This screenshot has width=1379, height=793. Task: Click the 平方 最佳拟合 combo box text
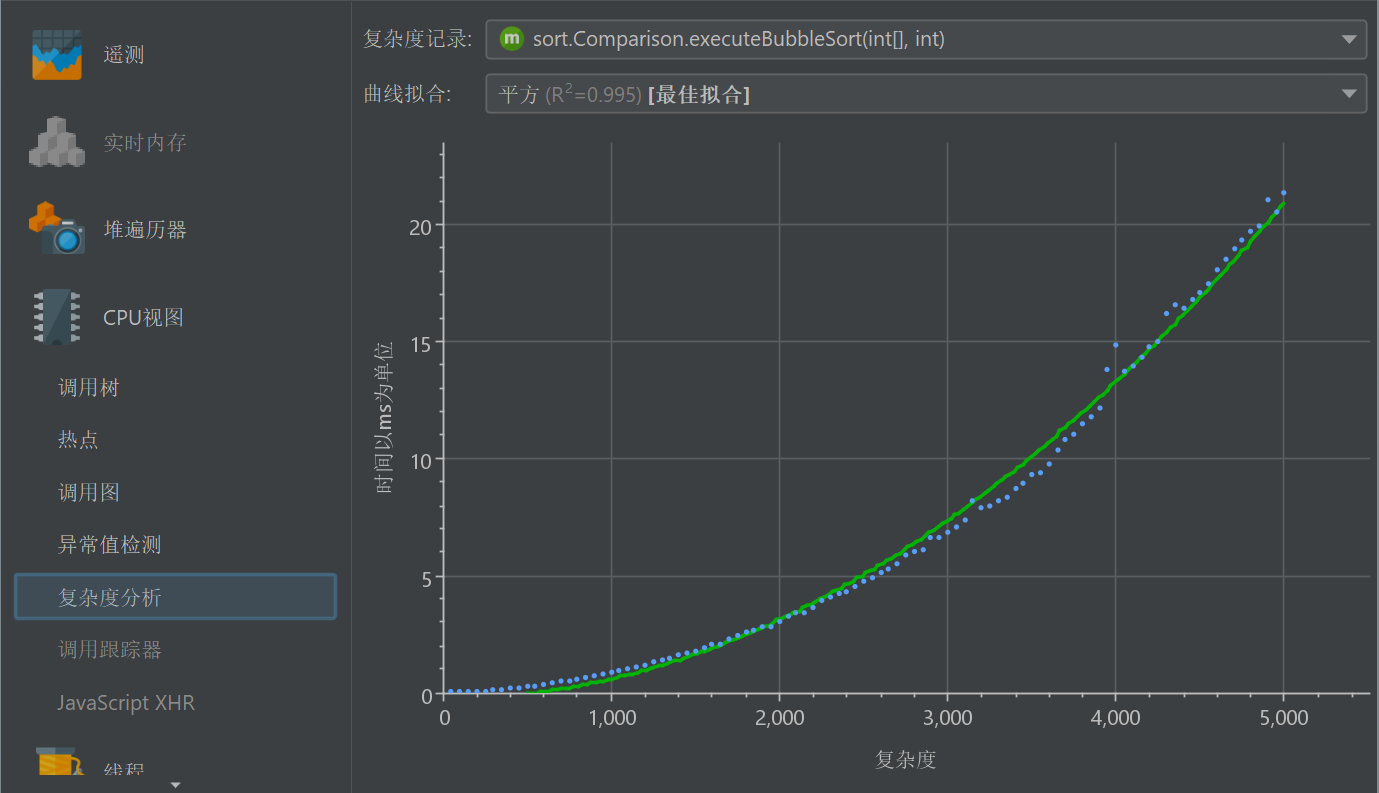pos(624,94)
